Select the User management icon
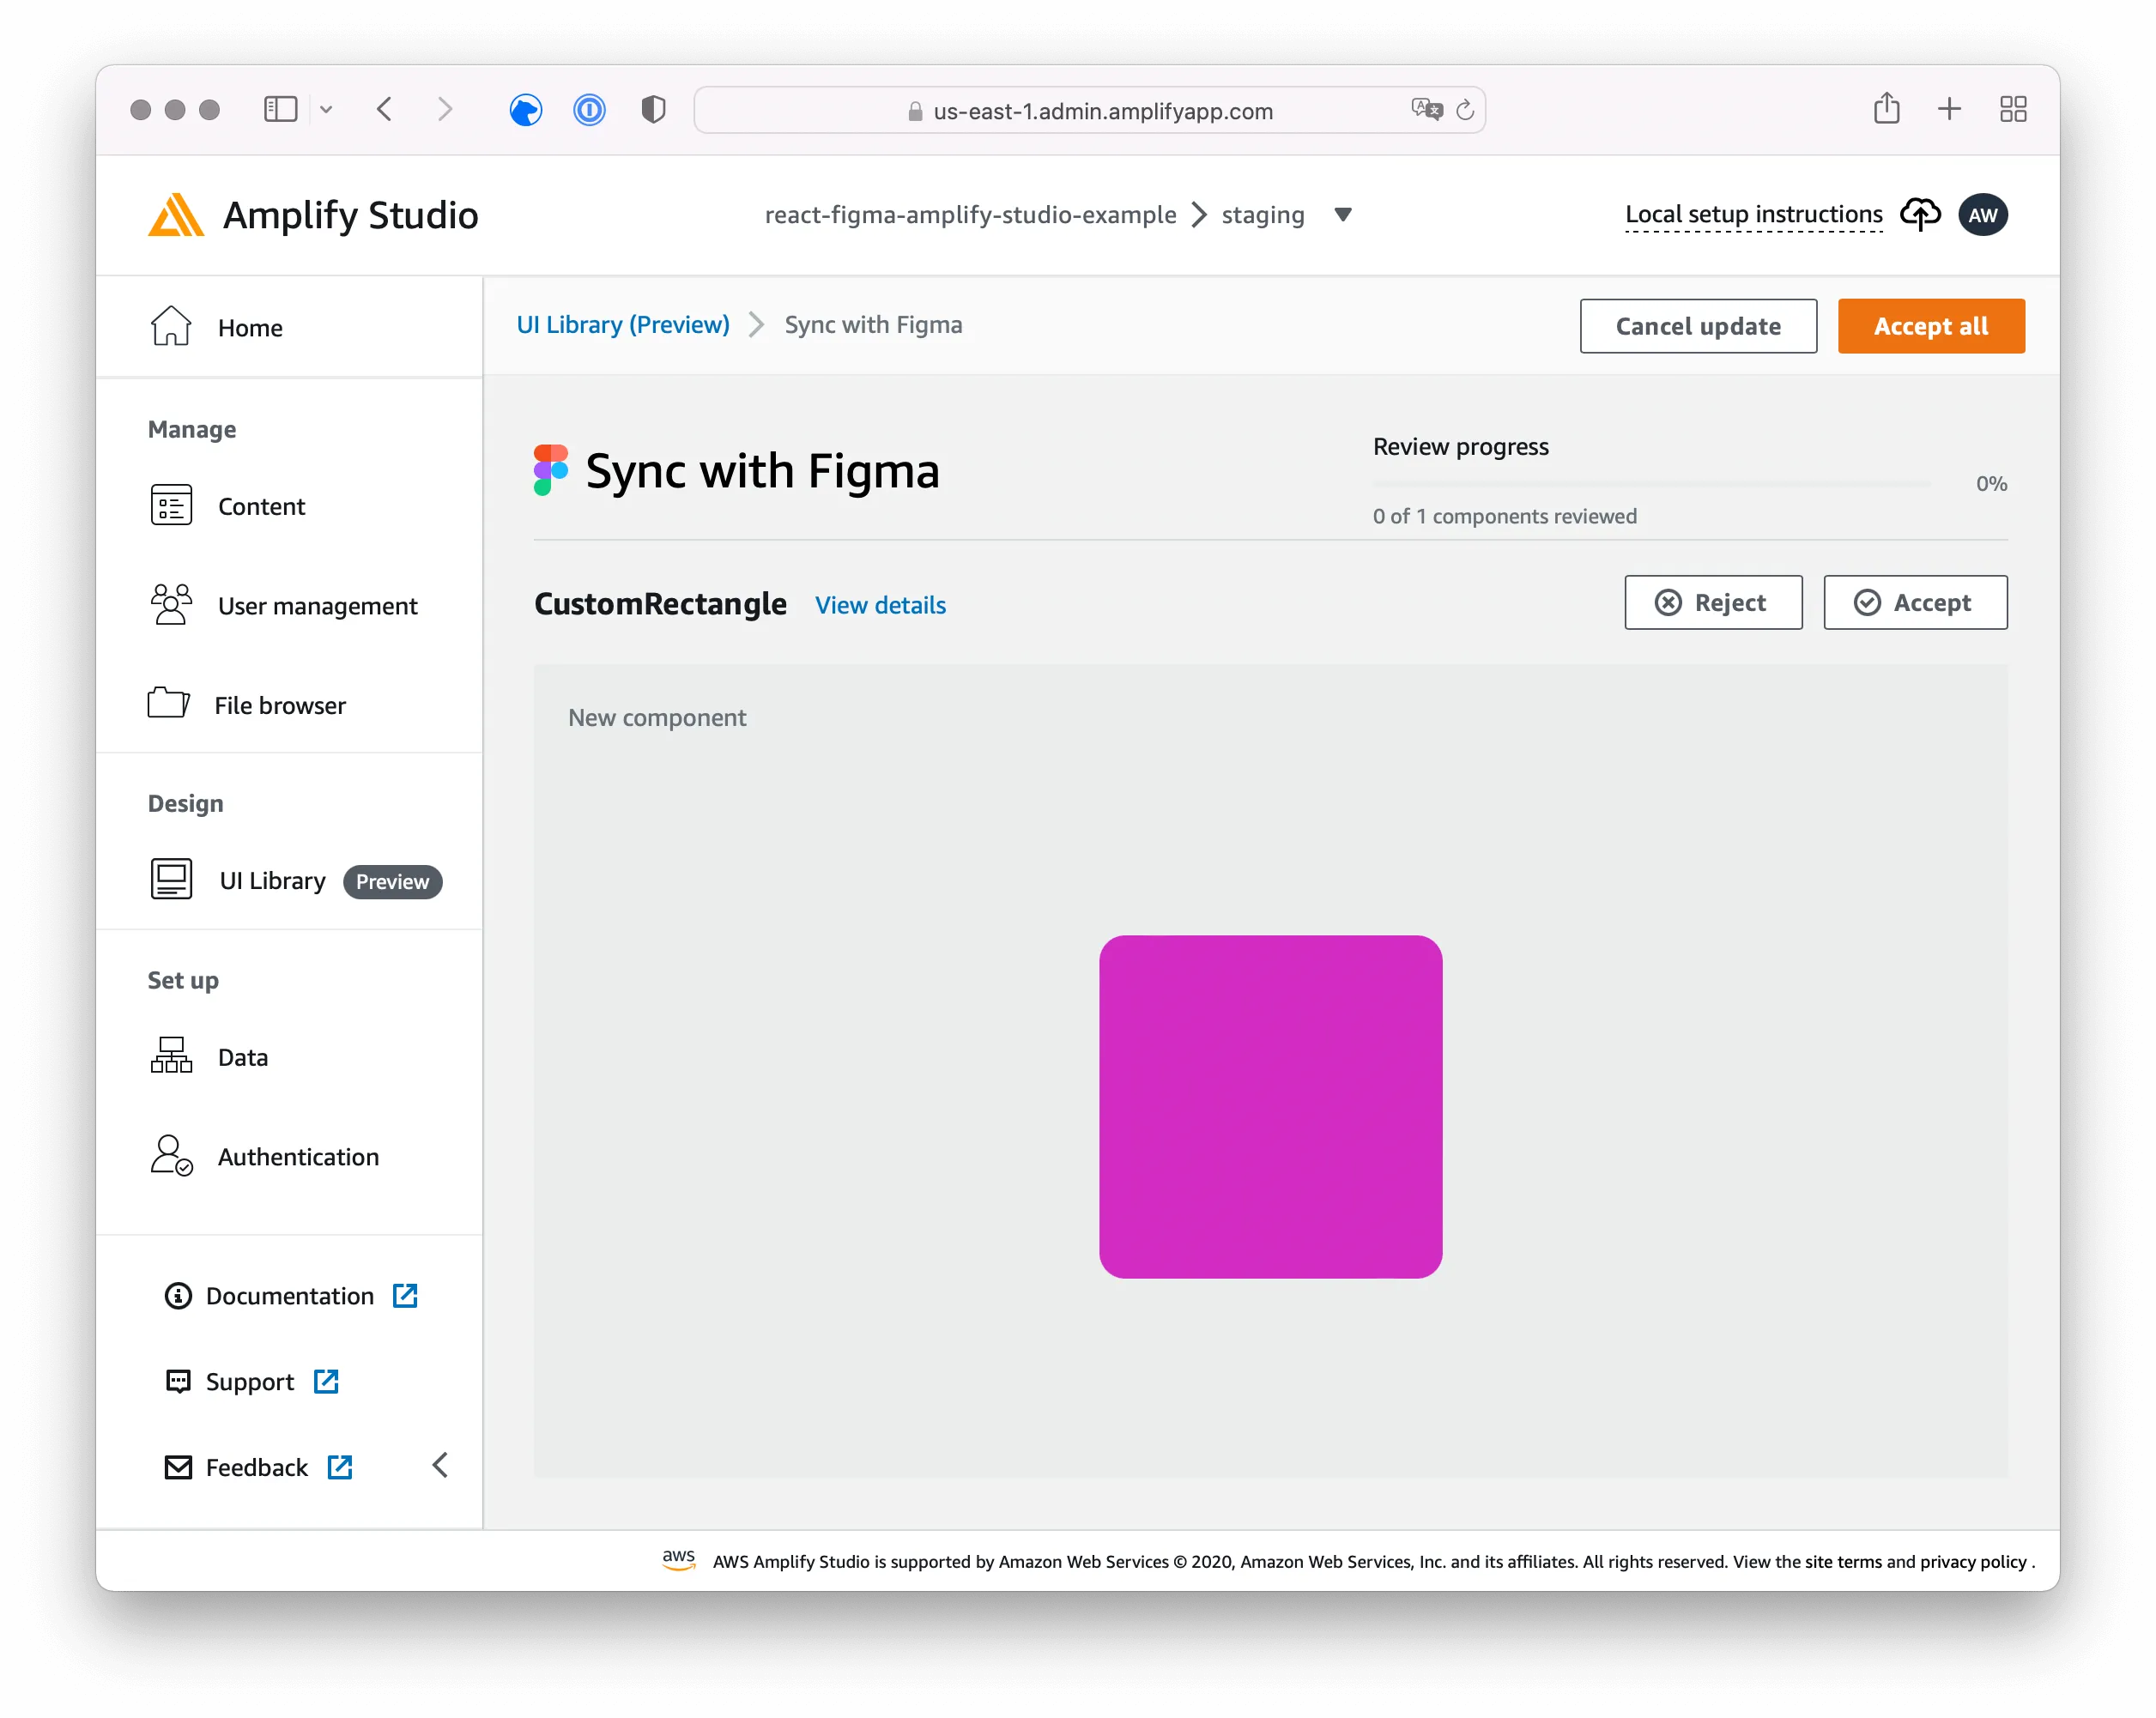The image size is (2156, 1718). (x=170, y=604)
